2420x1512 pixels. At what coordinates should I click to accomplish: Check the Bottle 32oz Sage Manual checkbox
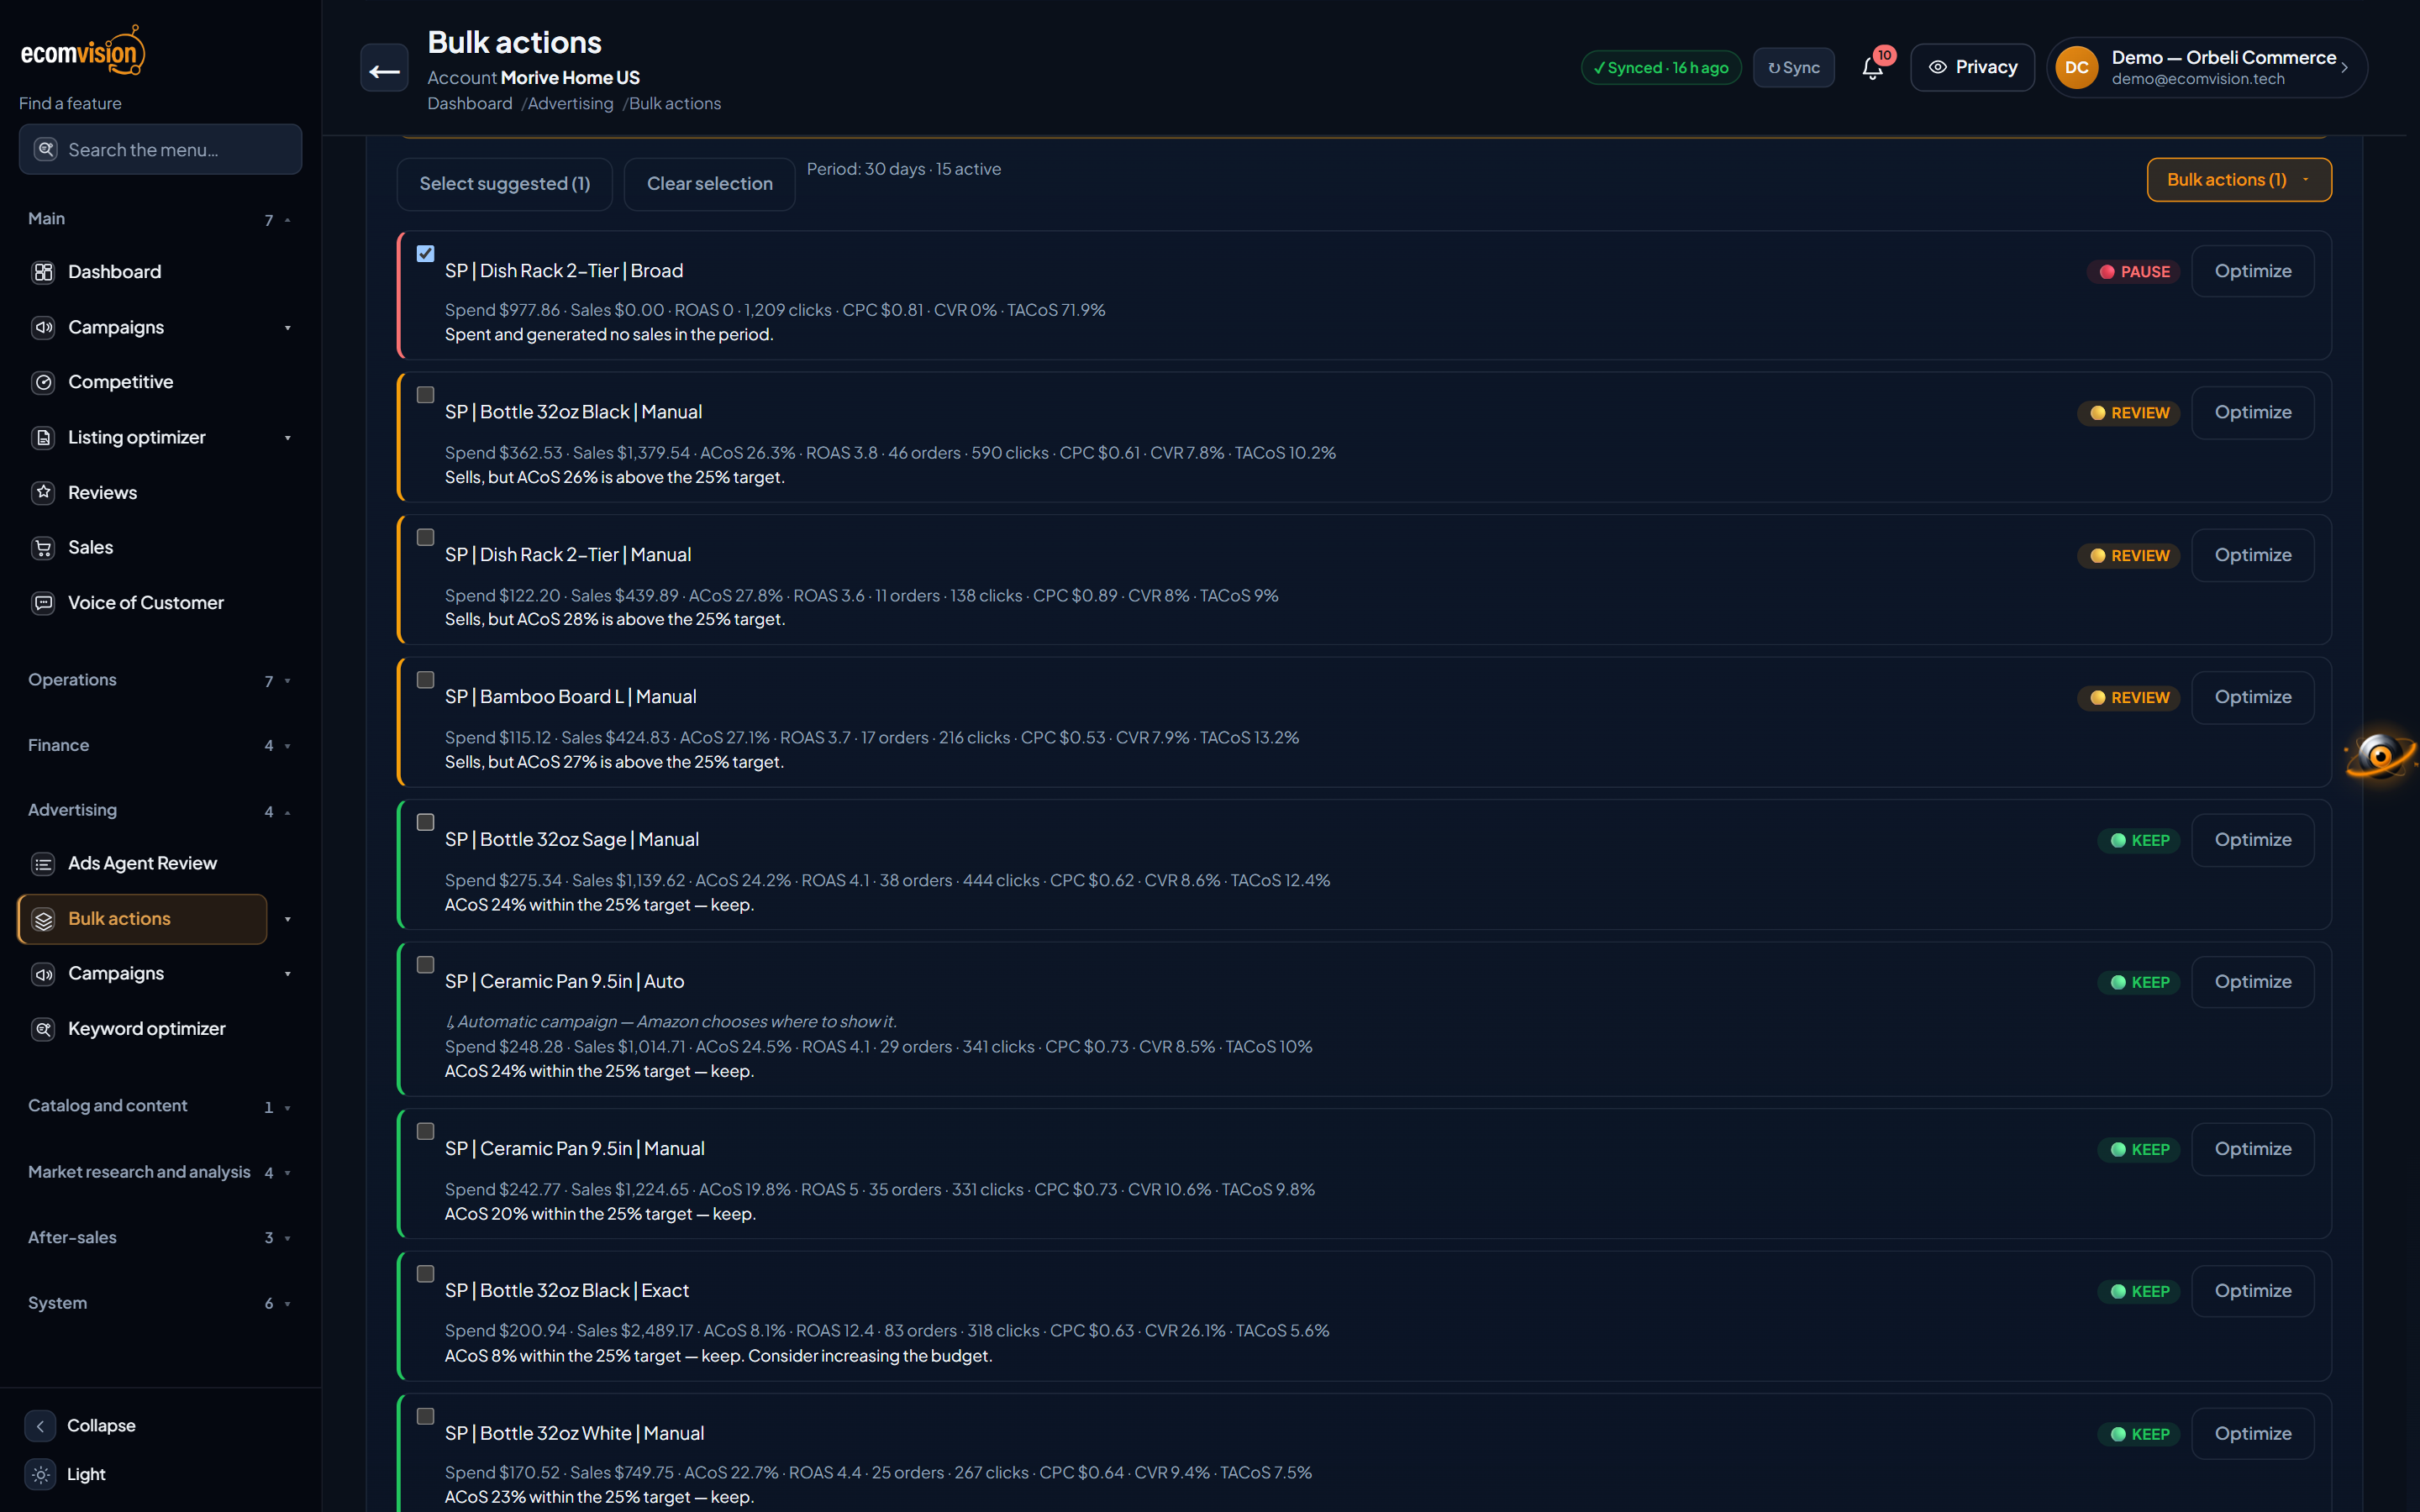(425, 822)
